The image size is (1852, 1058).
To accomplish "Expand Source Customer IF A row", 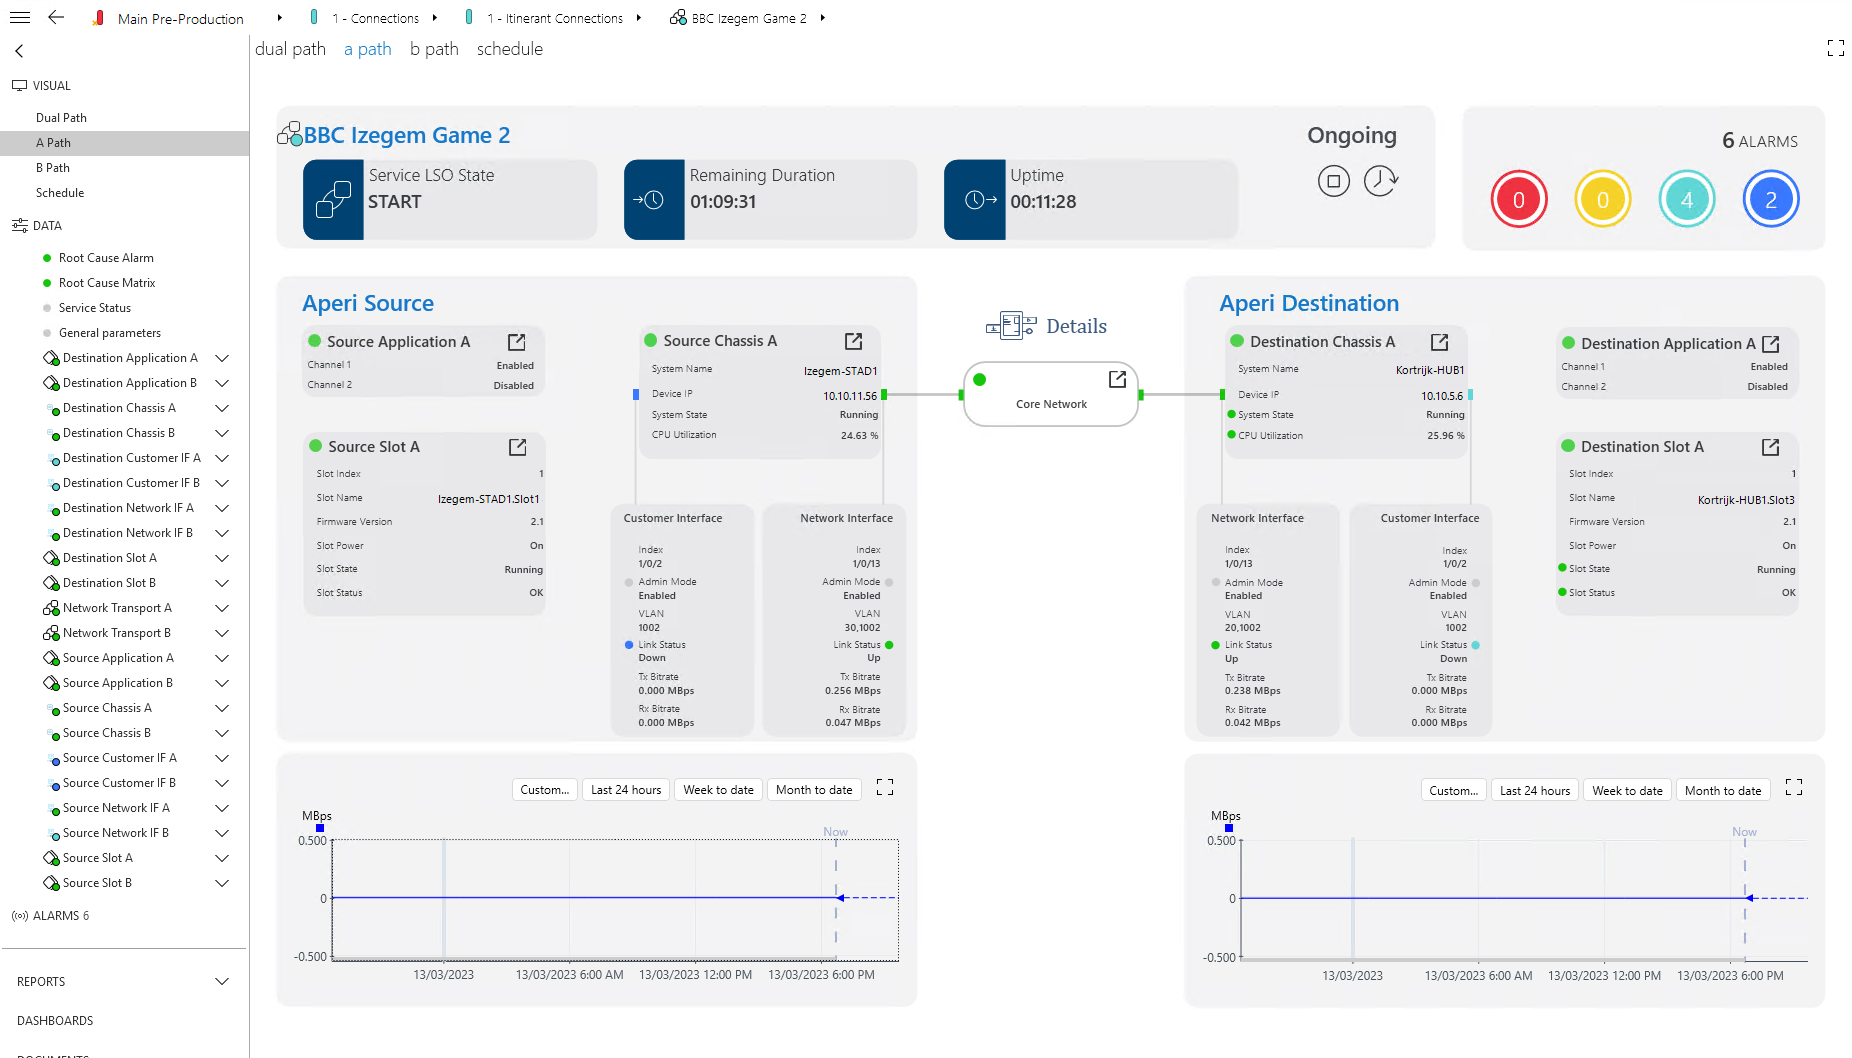I will [x=222, y=758].
